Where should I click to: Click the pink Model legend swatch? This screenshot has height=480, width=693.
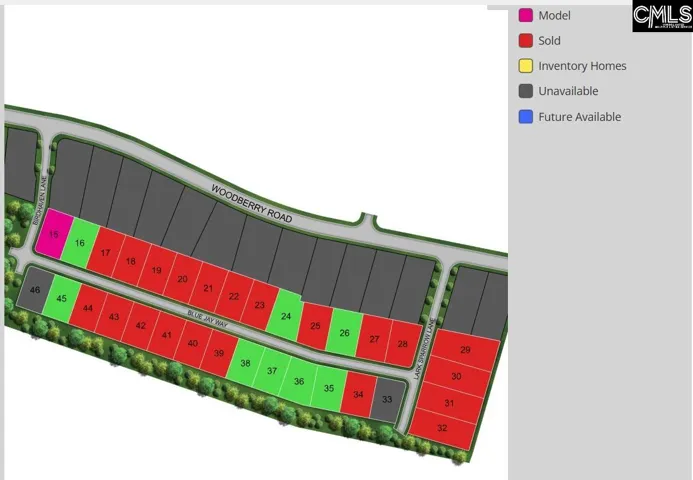(x=525, y=15)
